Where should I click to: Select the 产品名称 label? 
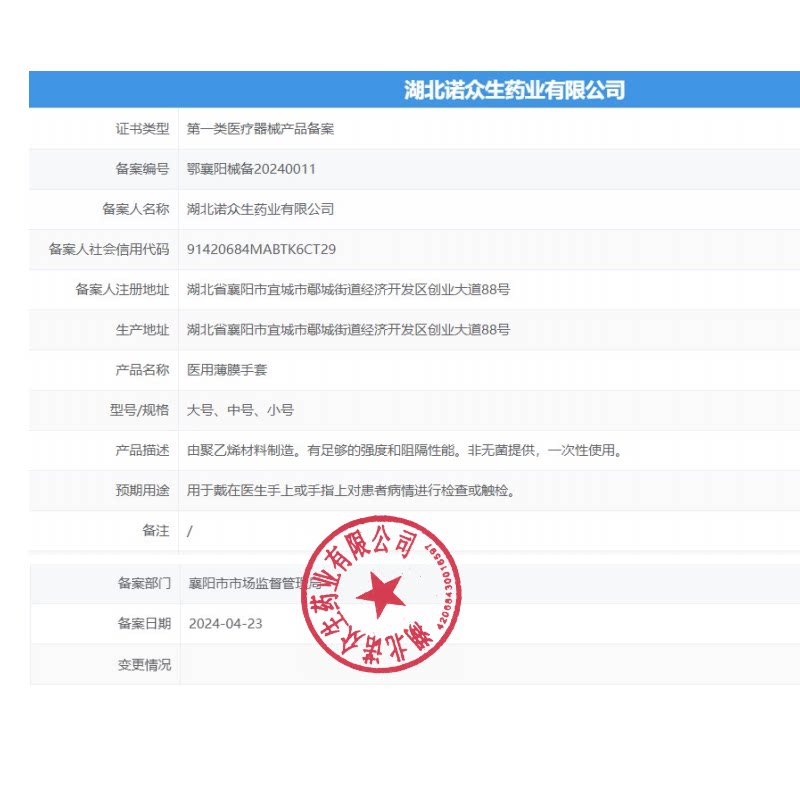(x=142, y=369)
